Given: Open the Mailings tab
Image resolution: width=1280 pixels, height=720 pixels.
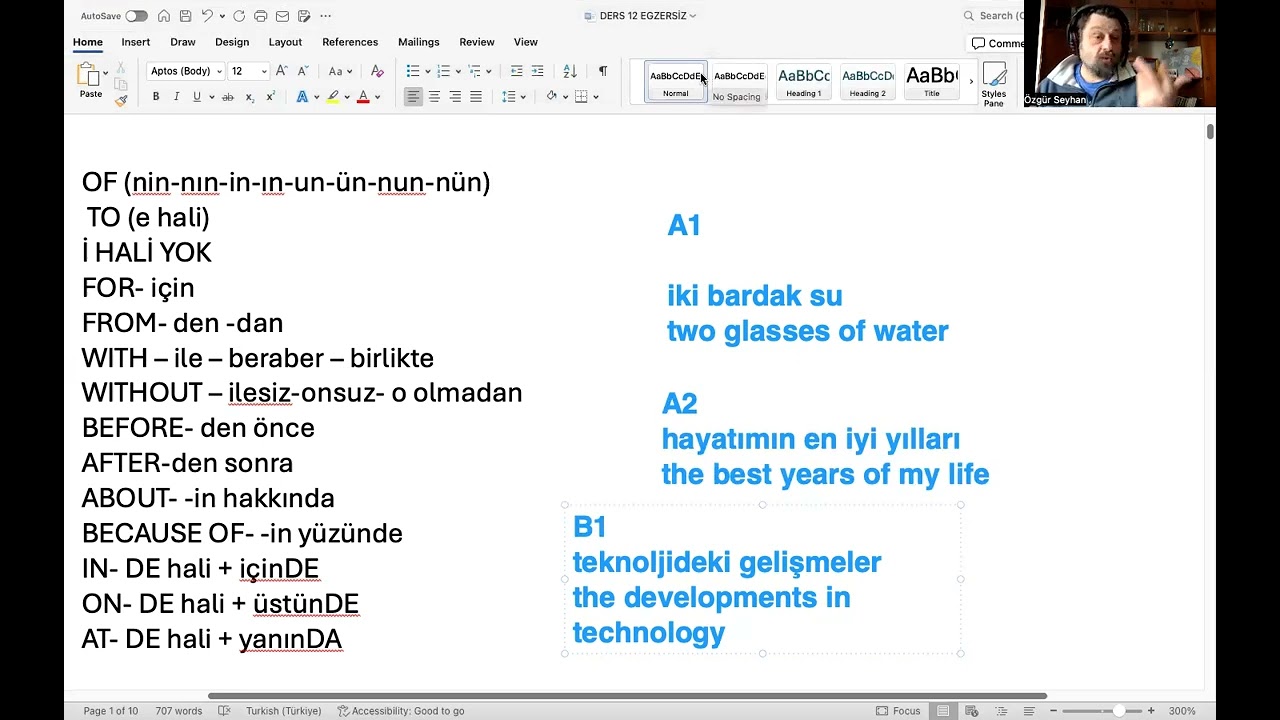Looking at the screenshot, I should pos(419,42).
